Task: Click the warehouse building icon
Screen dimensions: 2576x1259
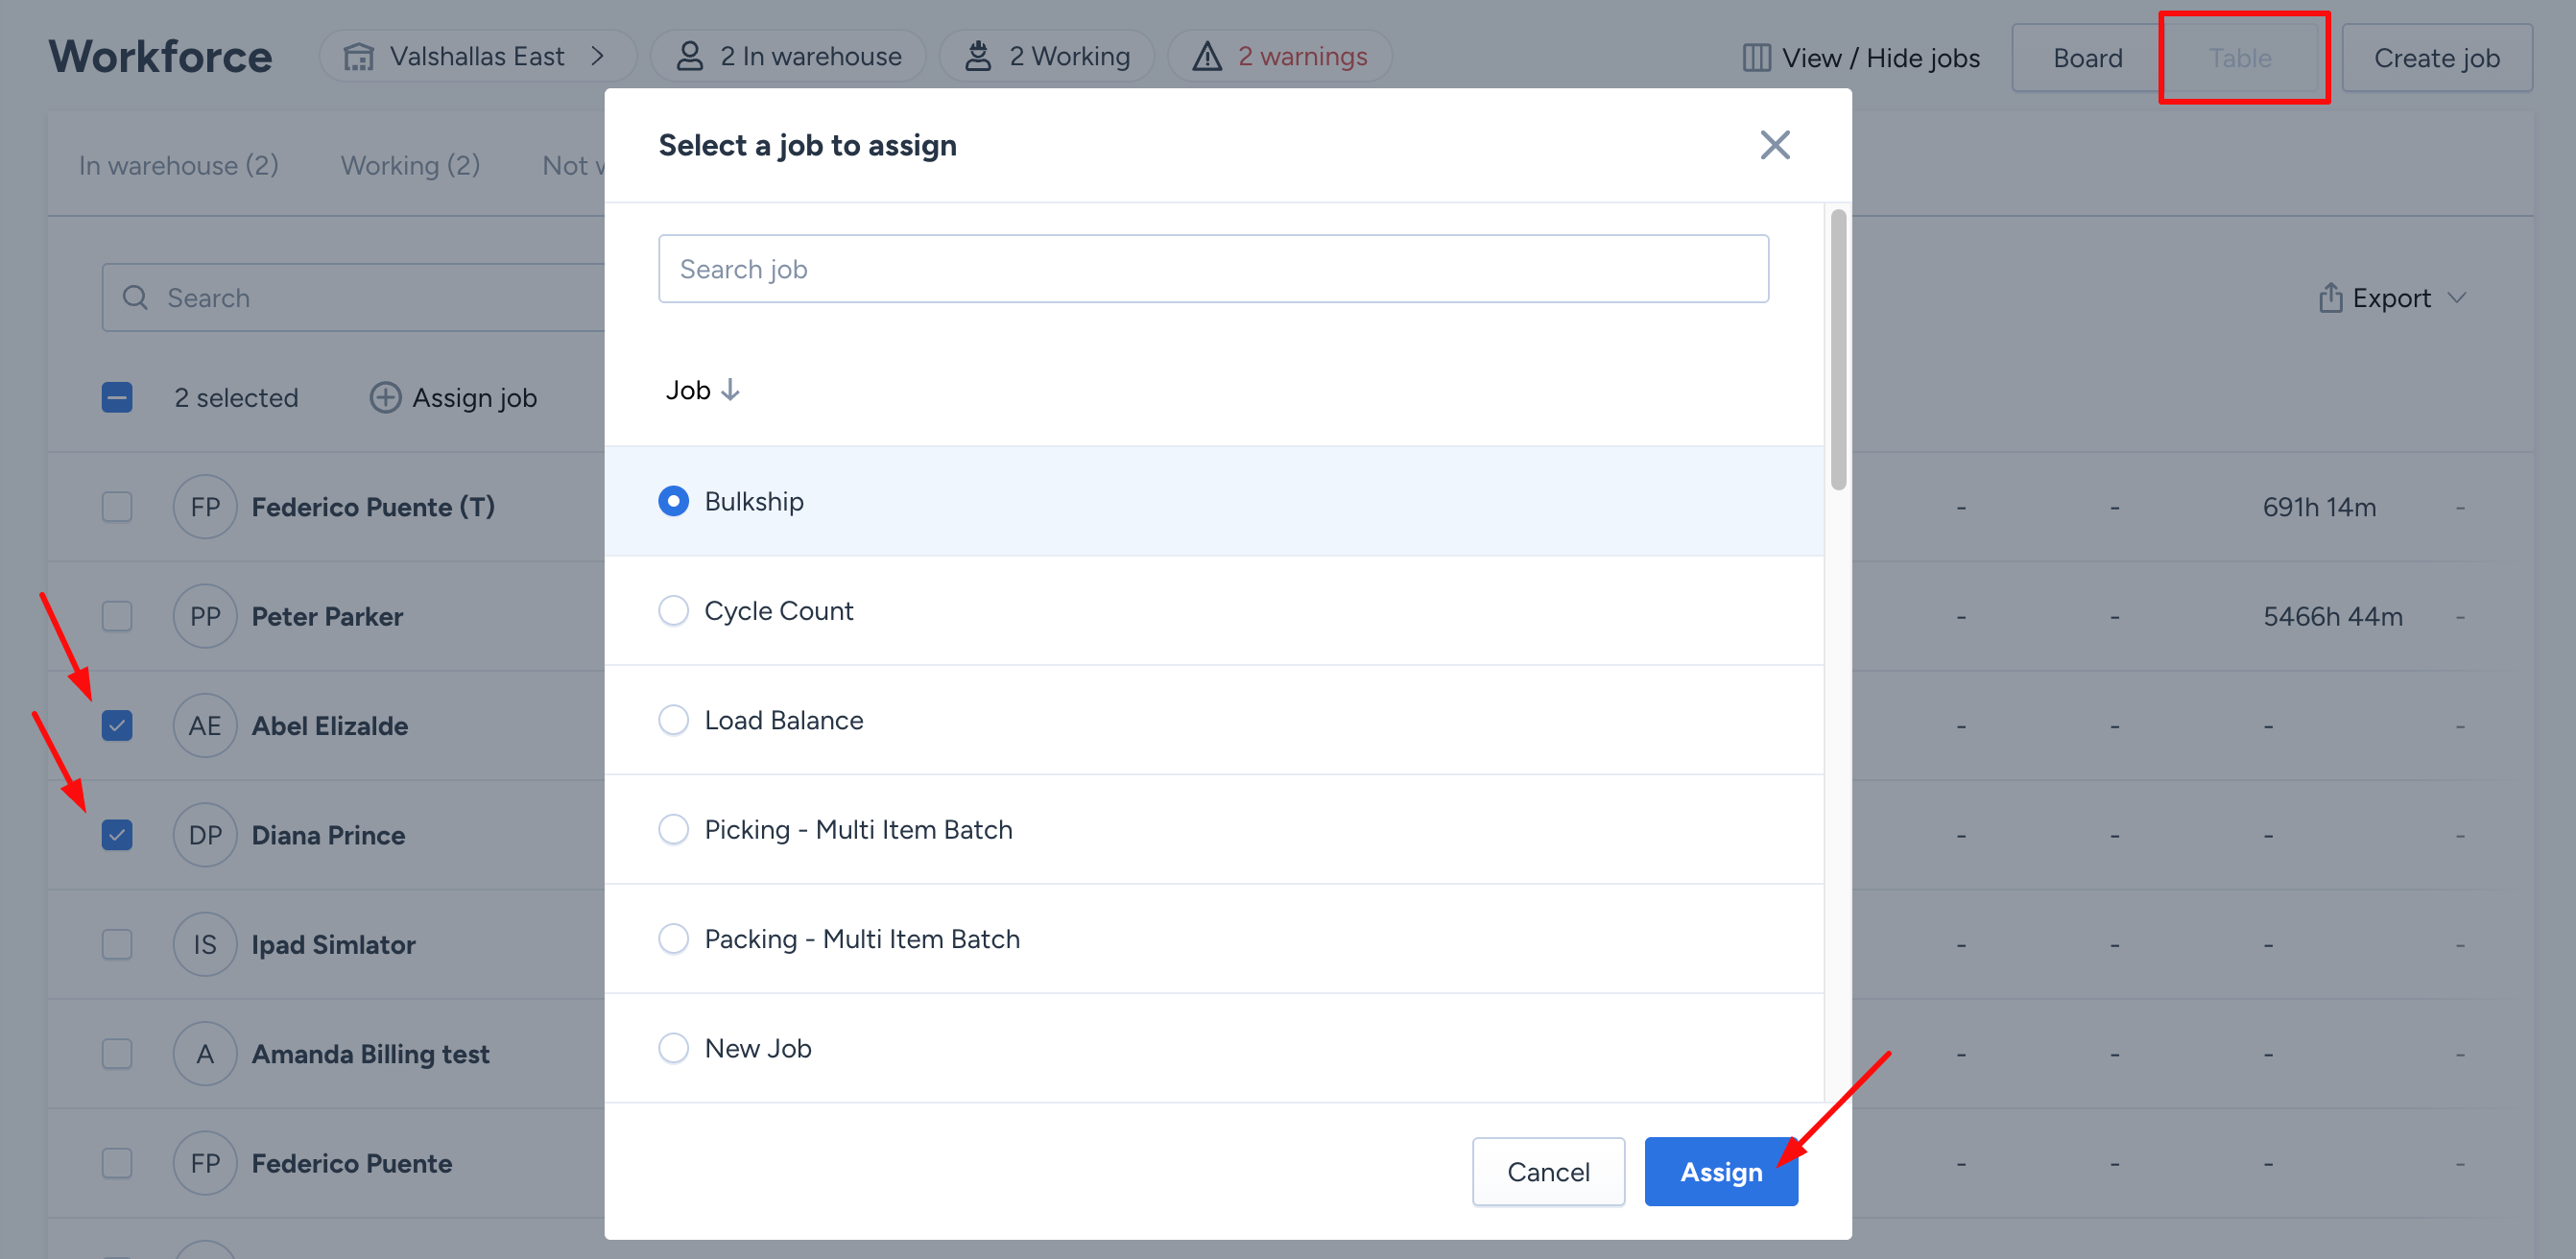Action: point(358,57)
